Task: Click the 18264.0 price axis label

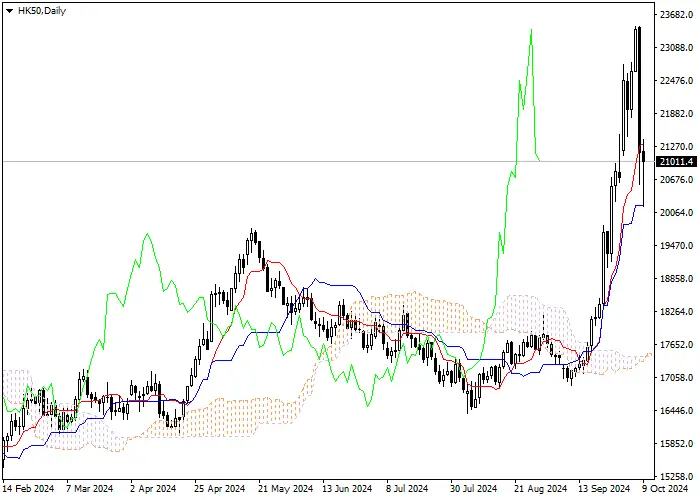Action: [x=676, y=312]
